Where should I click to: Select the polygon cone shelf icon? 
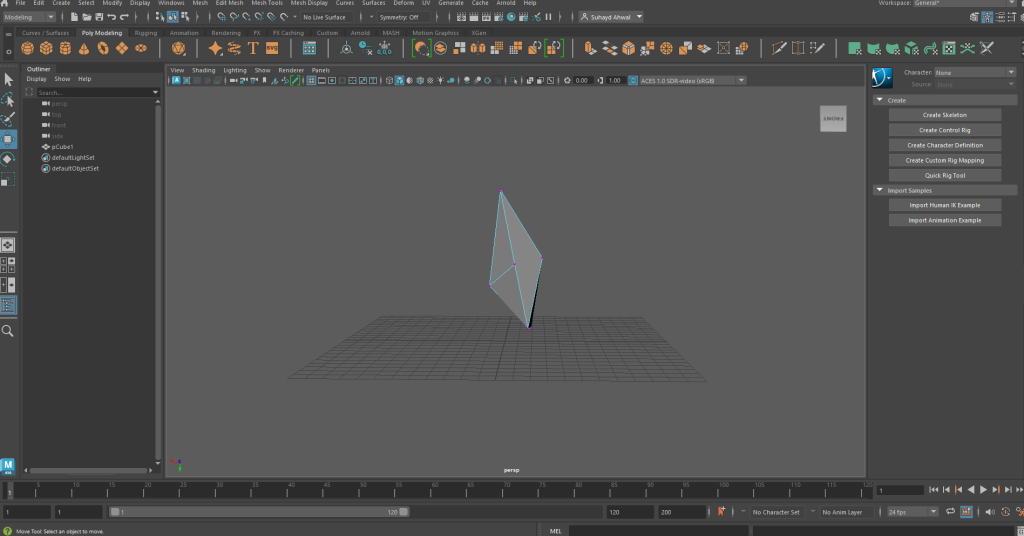coord(85,48)
